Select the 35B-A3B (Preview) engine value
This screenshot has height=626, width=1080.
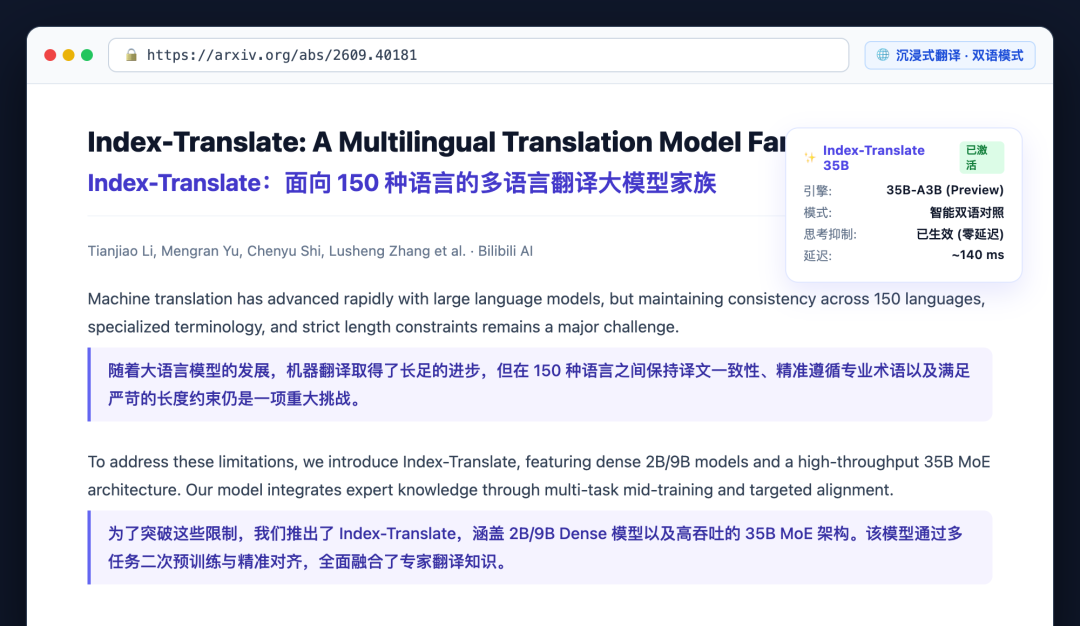tap(944, 190)
